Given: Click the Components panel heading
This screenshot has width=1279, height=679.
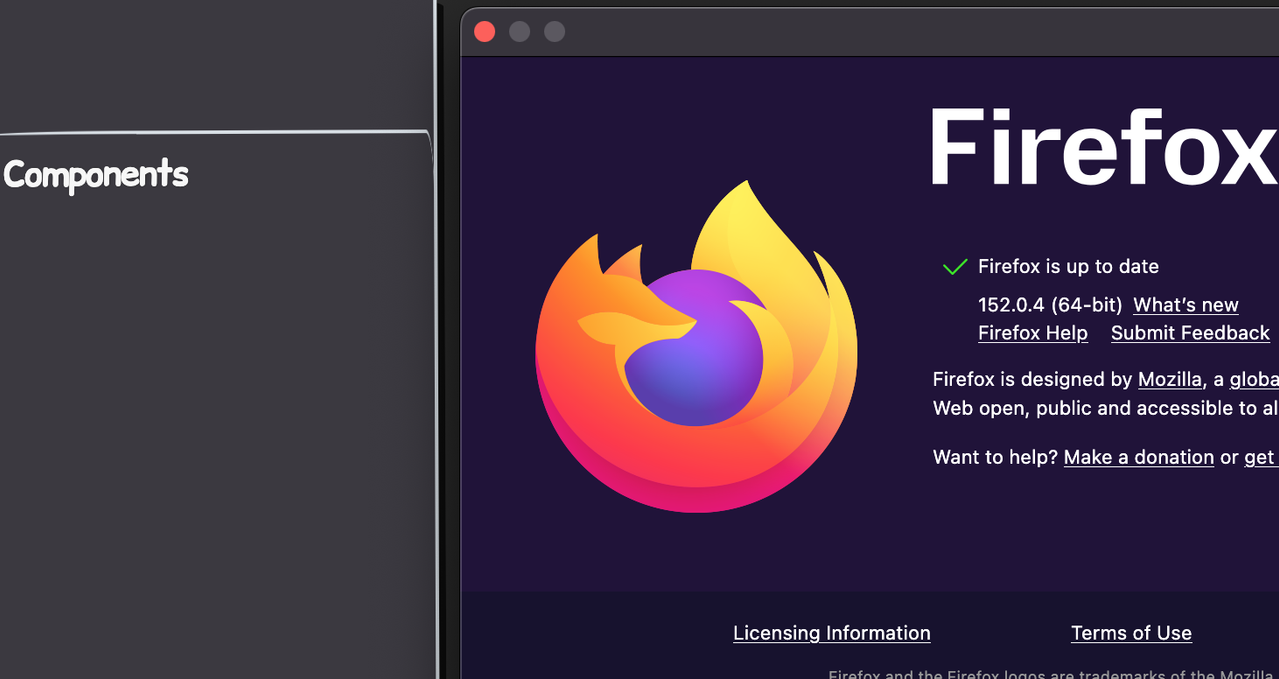Looking at the screenshot, I should tap(96, 175).
